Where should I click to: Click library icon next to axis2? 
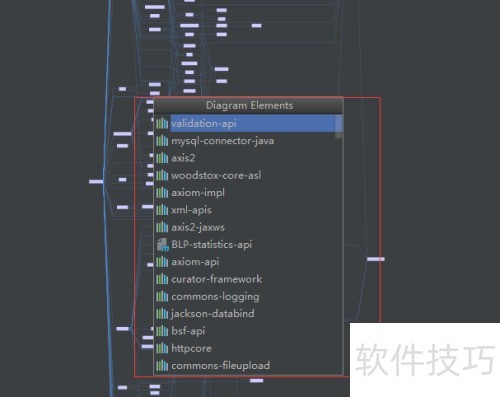162,158
